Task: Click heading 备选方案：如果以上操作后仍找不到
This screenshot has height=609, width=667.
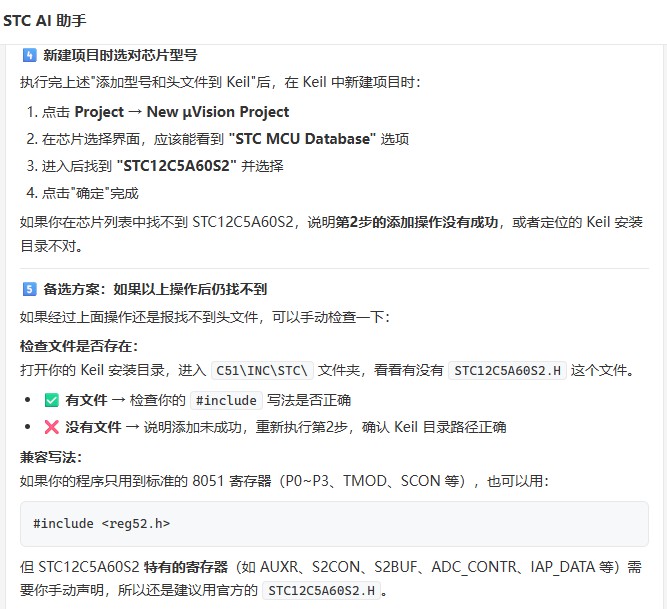Action: (x=155, y=289)
